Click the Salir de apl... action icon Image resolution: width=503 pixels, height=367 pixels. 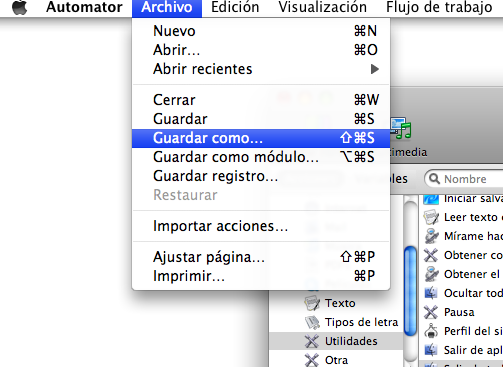pos(431,350)
